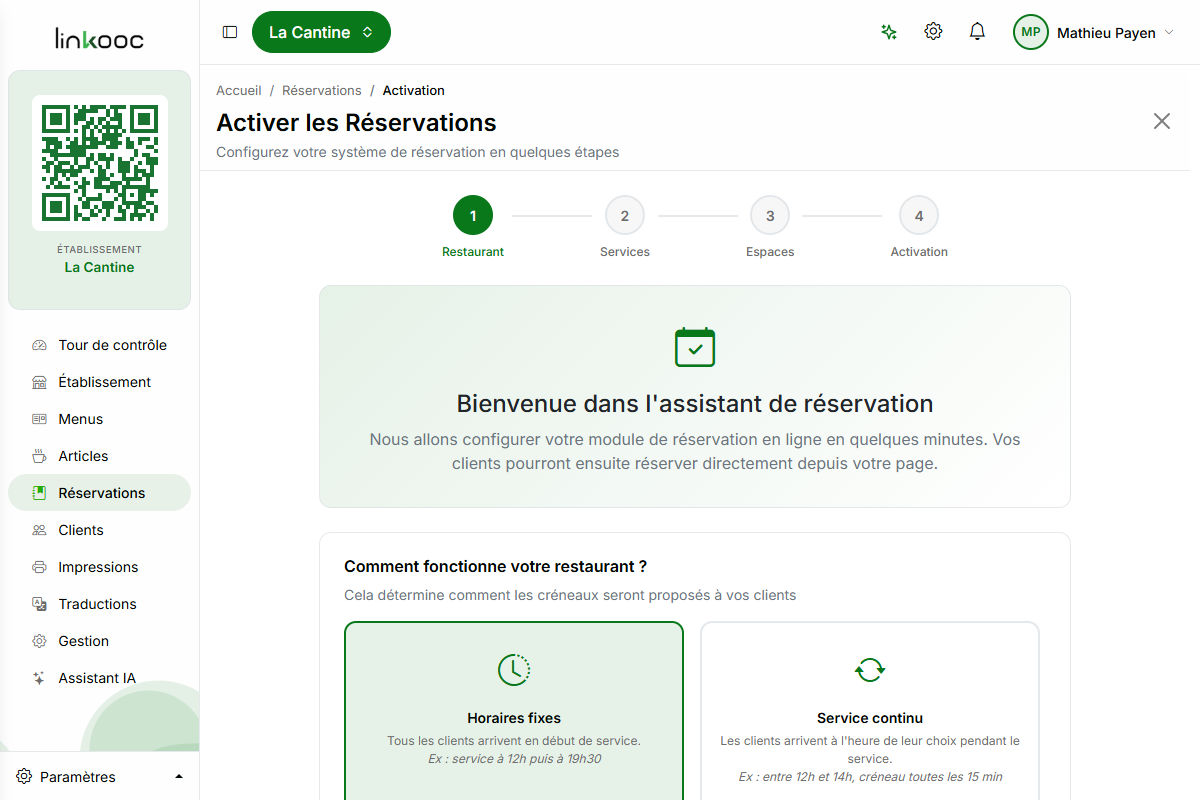
Task: Toggle the sidebar collapse icon
Action: 230,32
